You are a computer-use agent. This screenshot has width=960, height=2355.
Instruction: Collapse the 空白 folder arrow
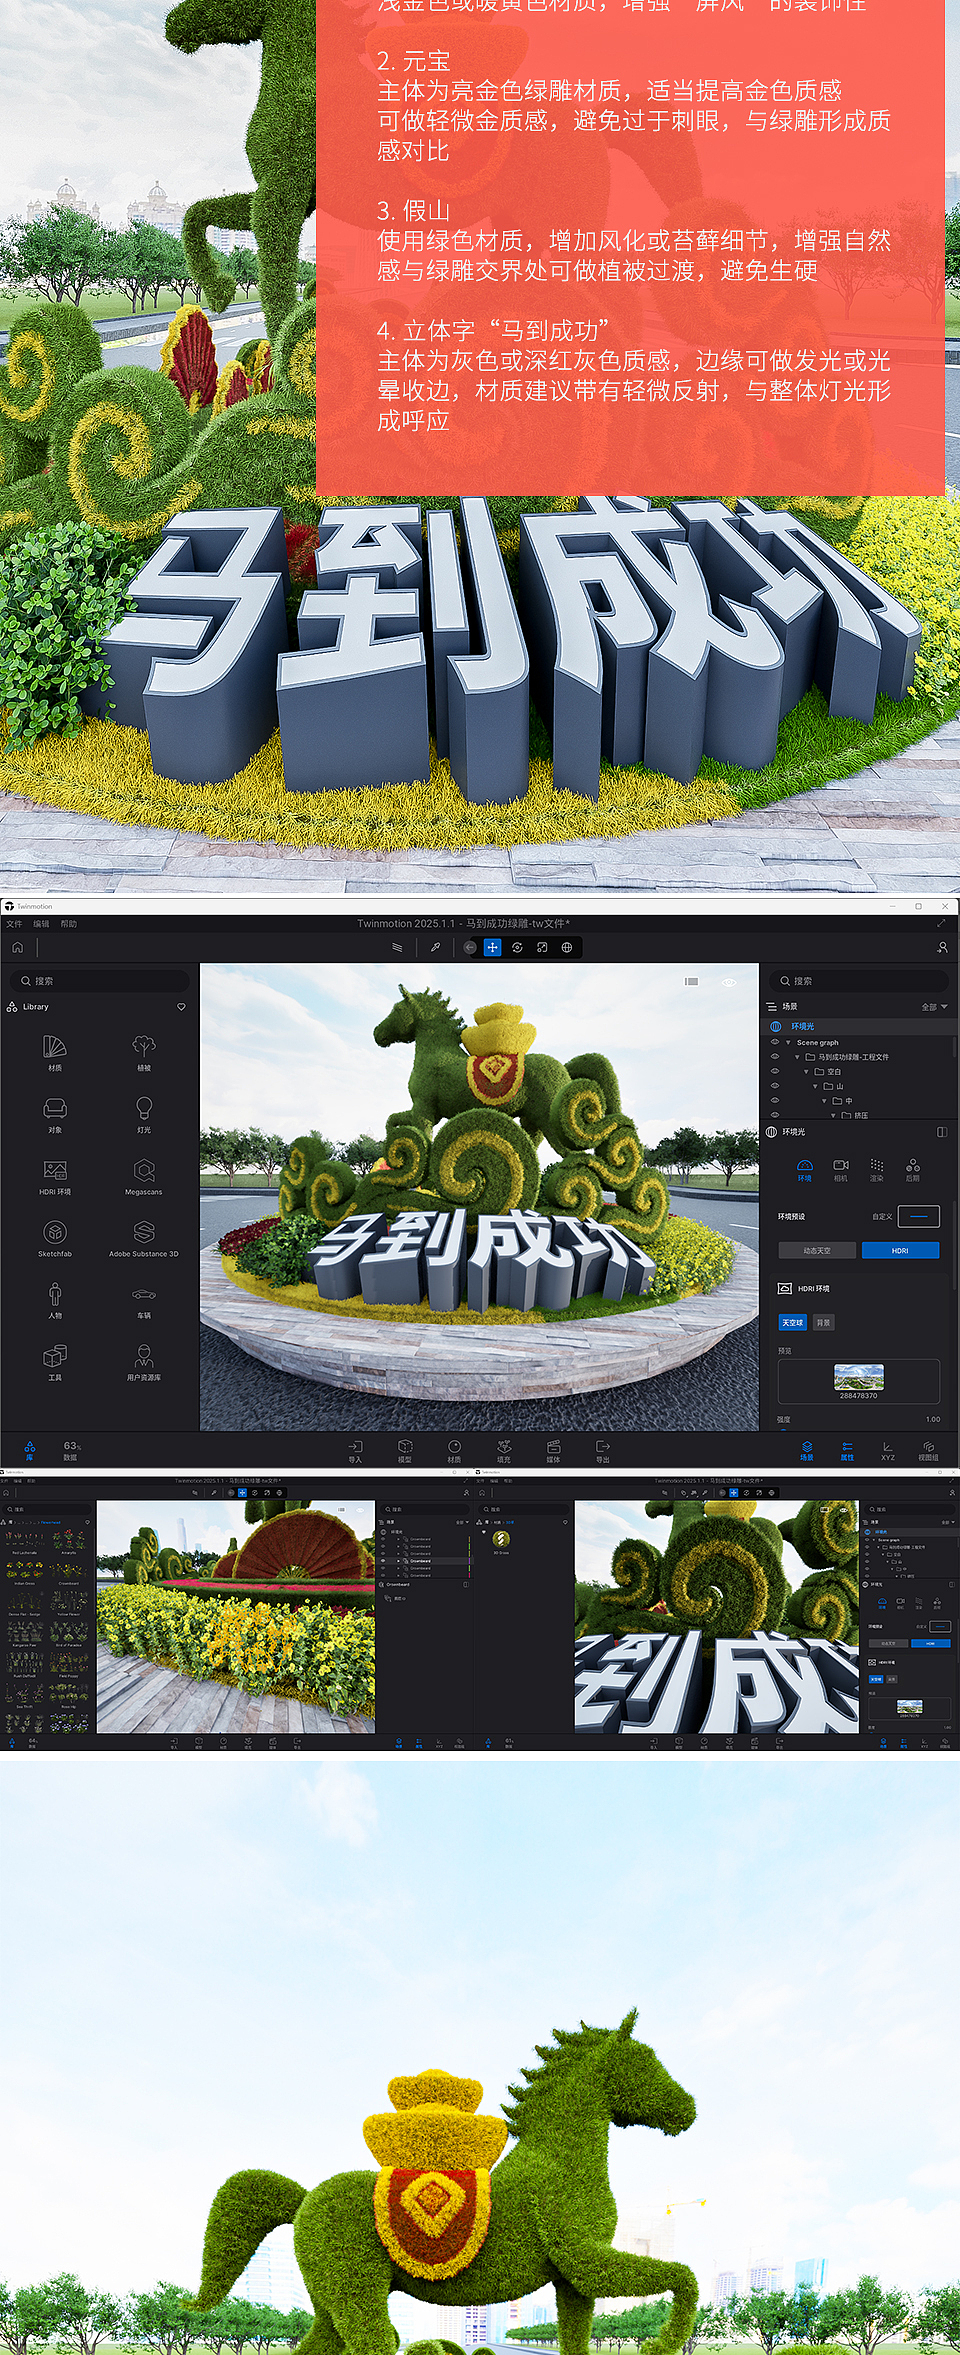806,1071
